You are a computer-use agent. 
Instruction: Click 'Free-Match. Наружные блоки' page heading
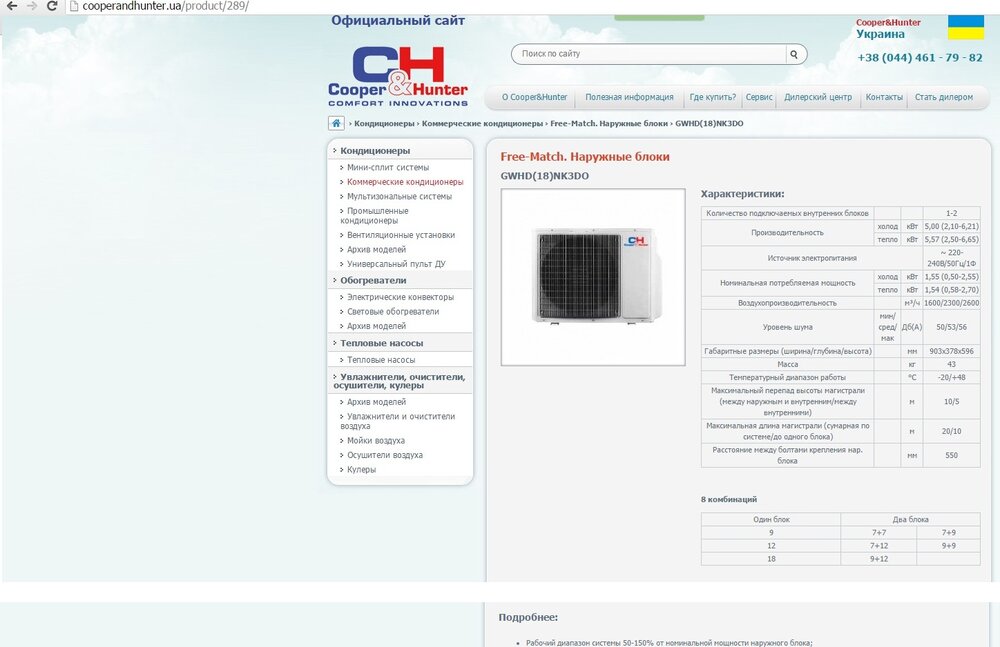(585, 157)
